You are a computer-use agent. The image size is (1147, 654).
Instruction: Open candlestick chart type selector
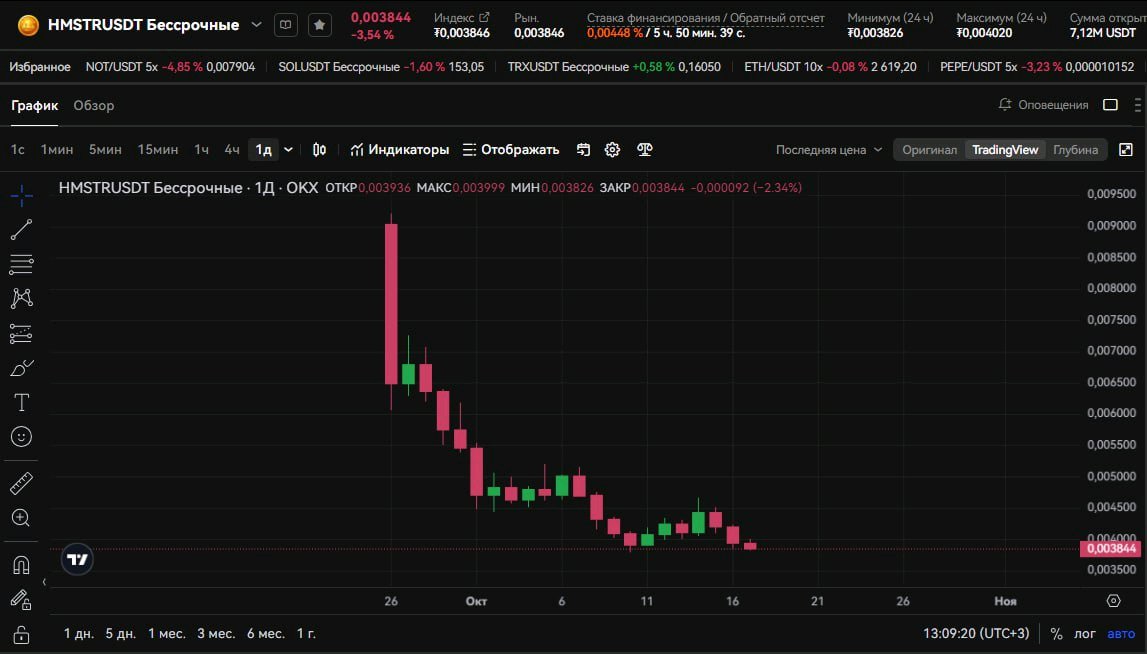319,149
